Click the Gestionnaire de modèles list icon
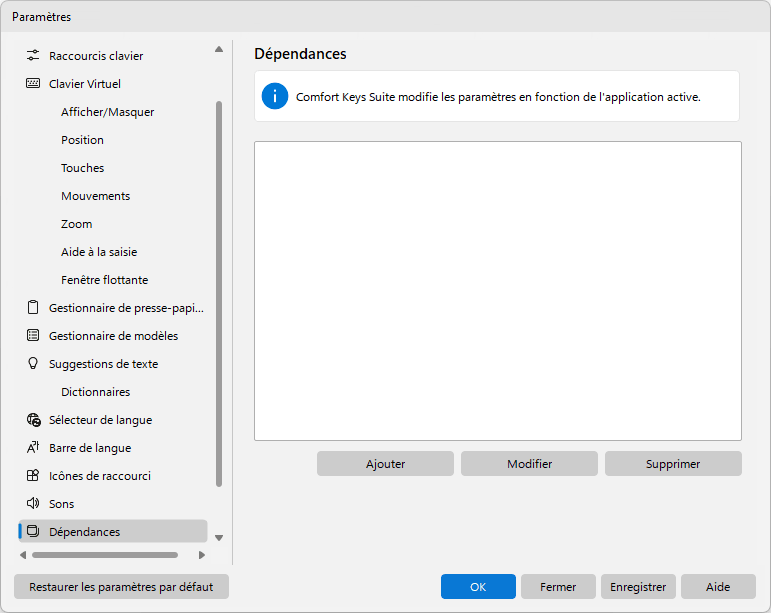Screen dimensions: 771x613 33,336
